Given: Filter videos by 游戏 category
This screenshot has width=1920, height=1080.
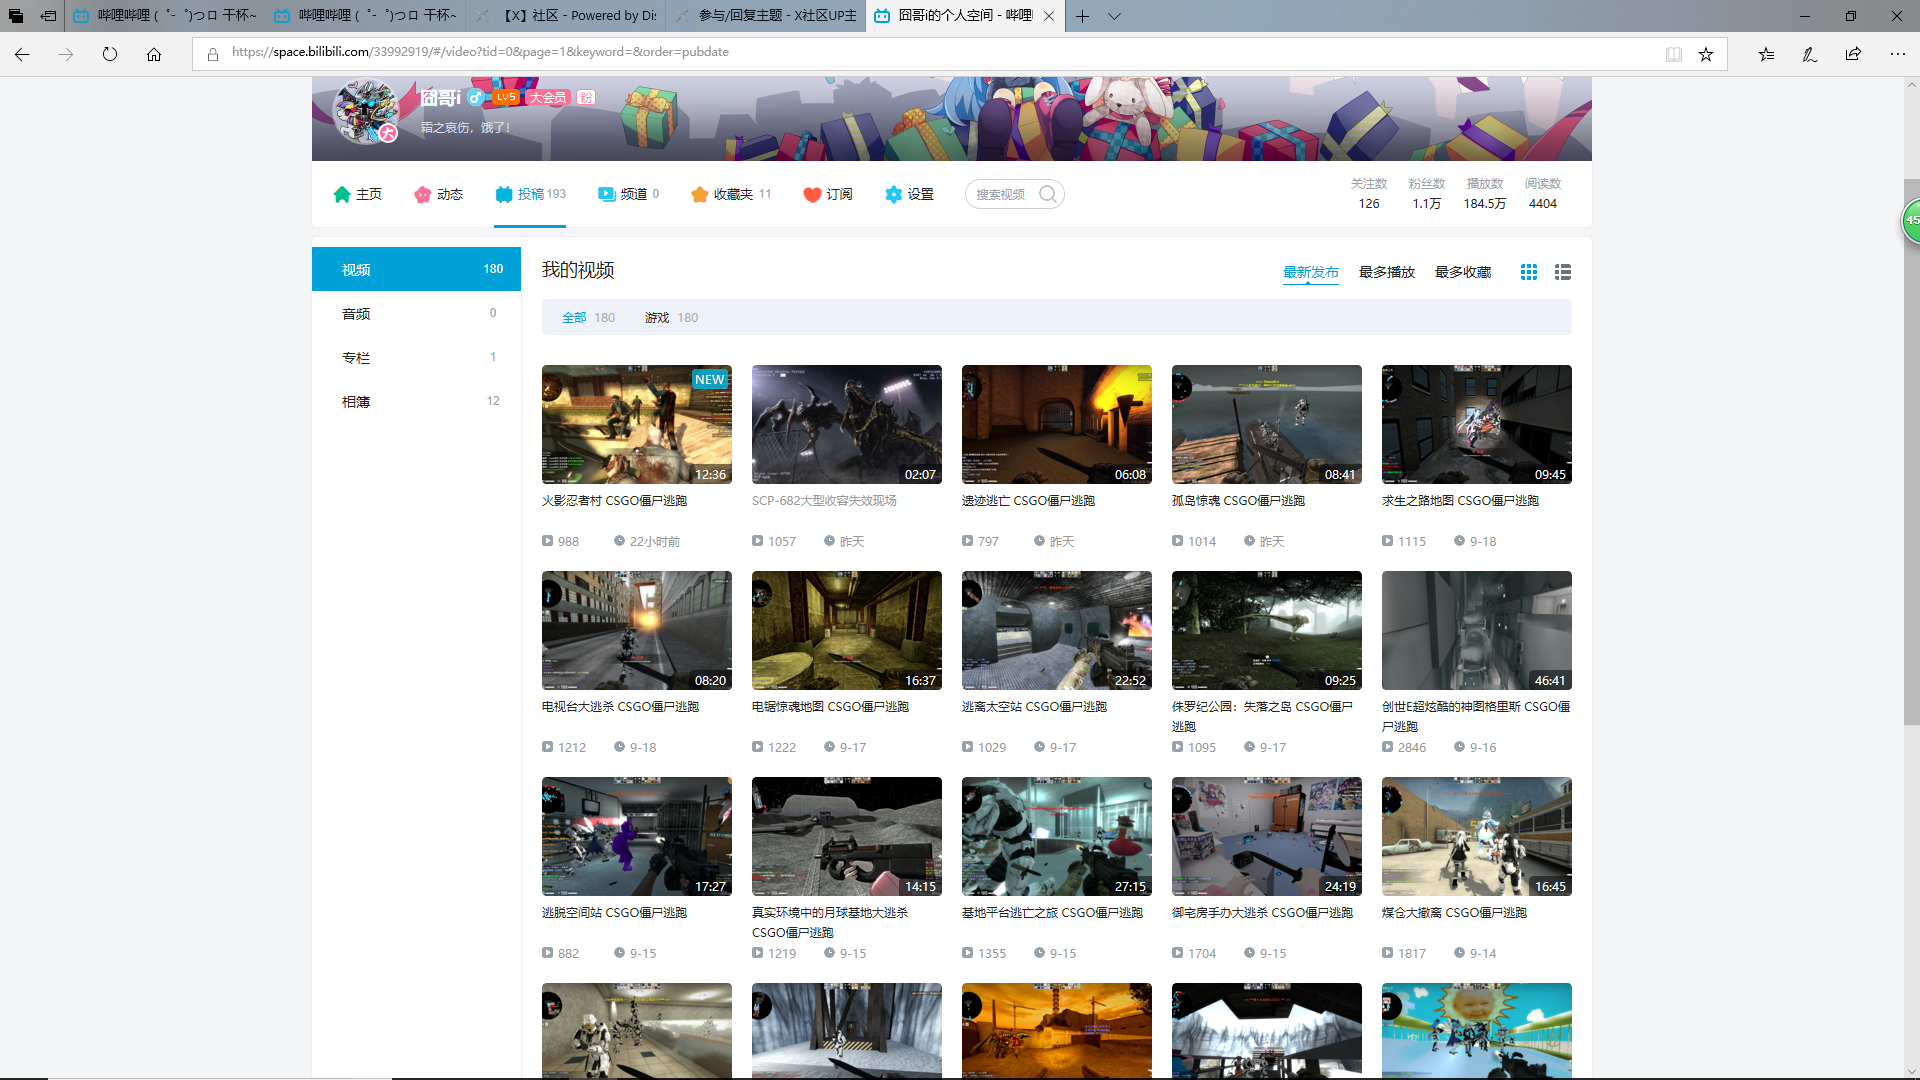Looking at the screenshot, I should 657,318.
